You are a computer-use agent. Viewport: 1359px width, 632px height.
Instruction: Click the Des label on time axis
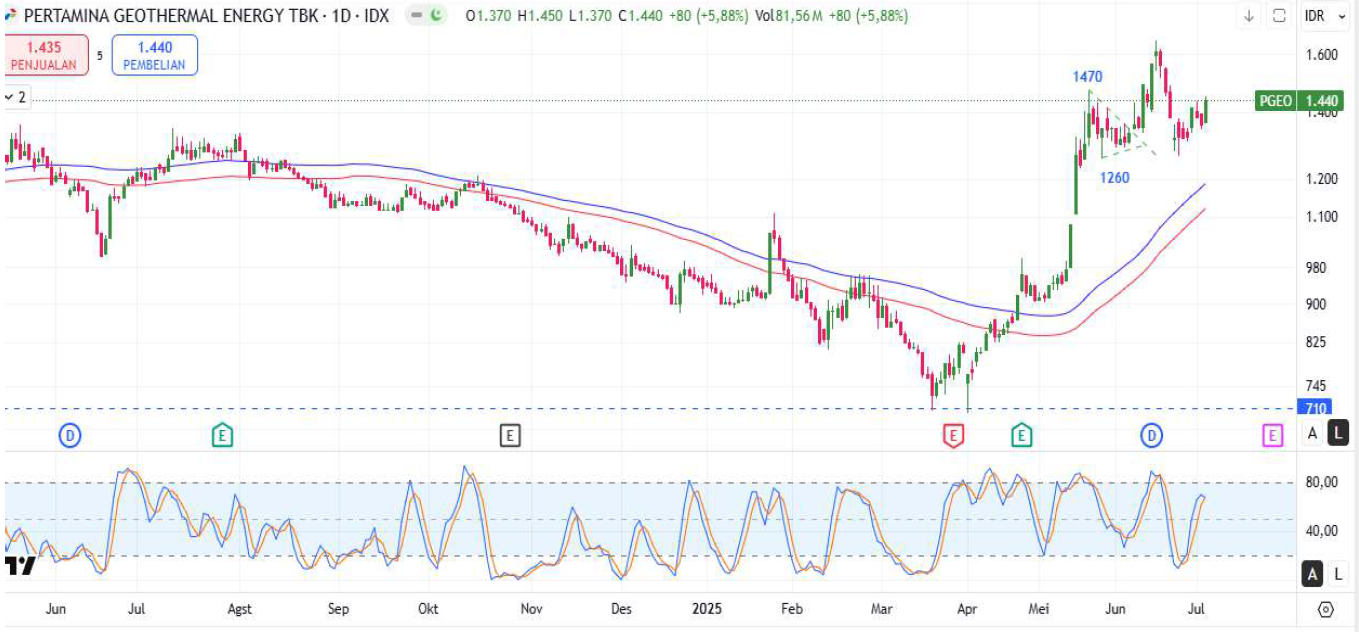point(621,609)
